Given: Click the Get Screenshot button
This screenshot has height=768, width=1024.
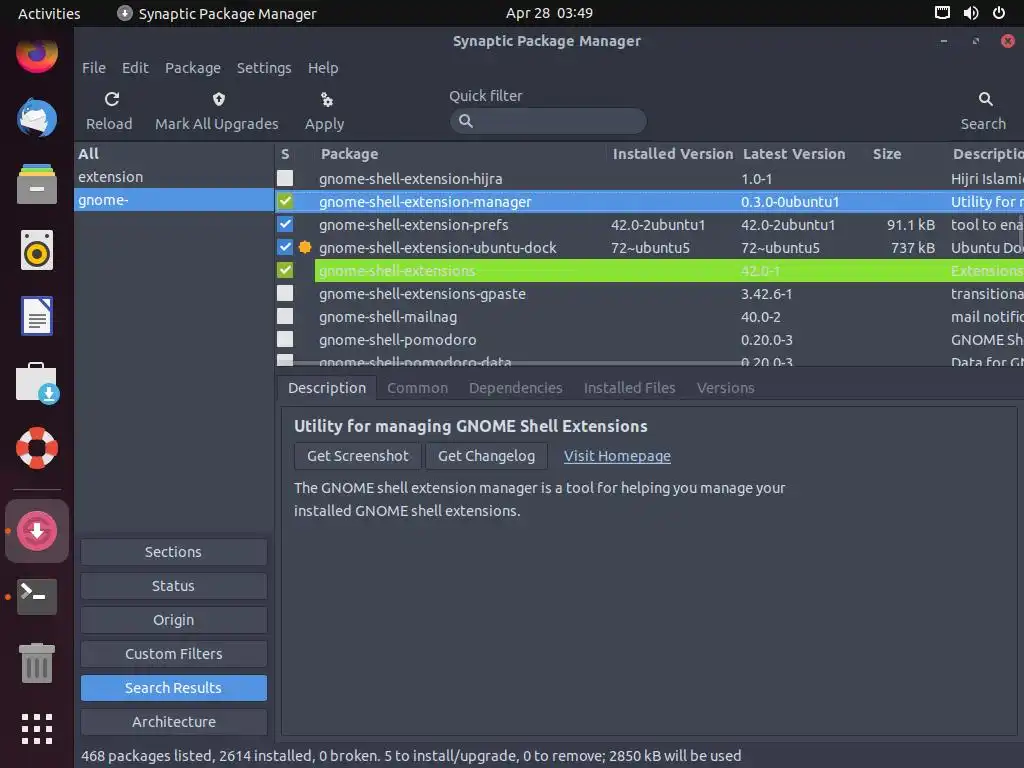Looking at the screenshot, I should coord(358,456).
